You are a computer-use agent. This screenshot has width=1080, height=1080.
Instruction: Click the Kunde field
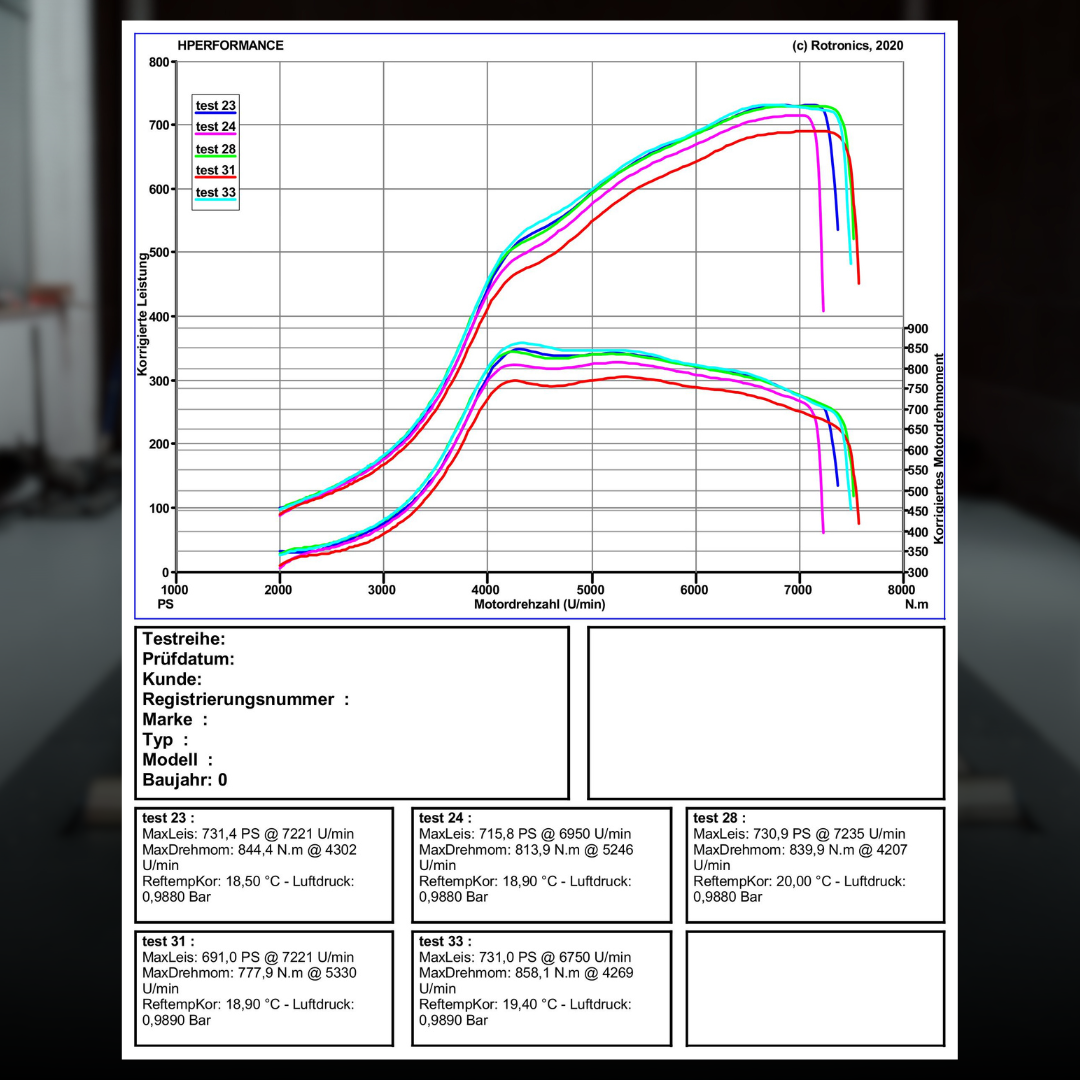[172, 679]
